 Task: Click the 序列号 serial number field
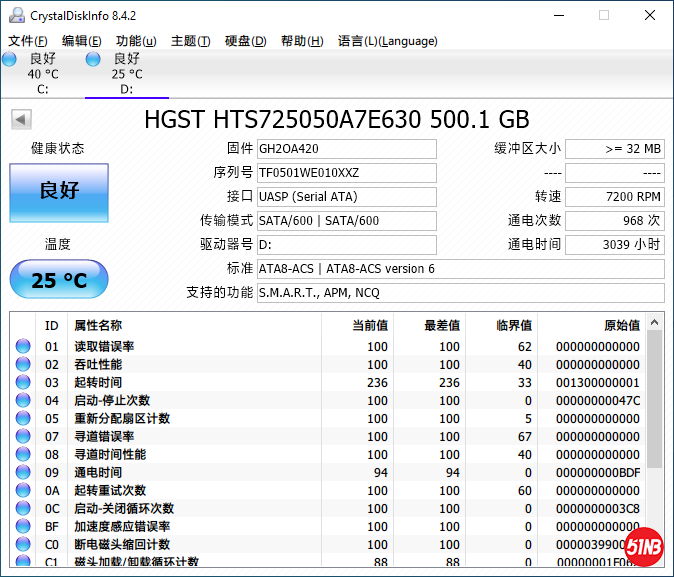point(346,173)
